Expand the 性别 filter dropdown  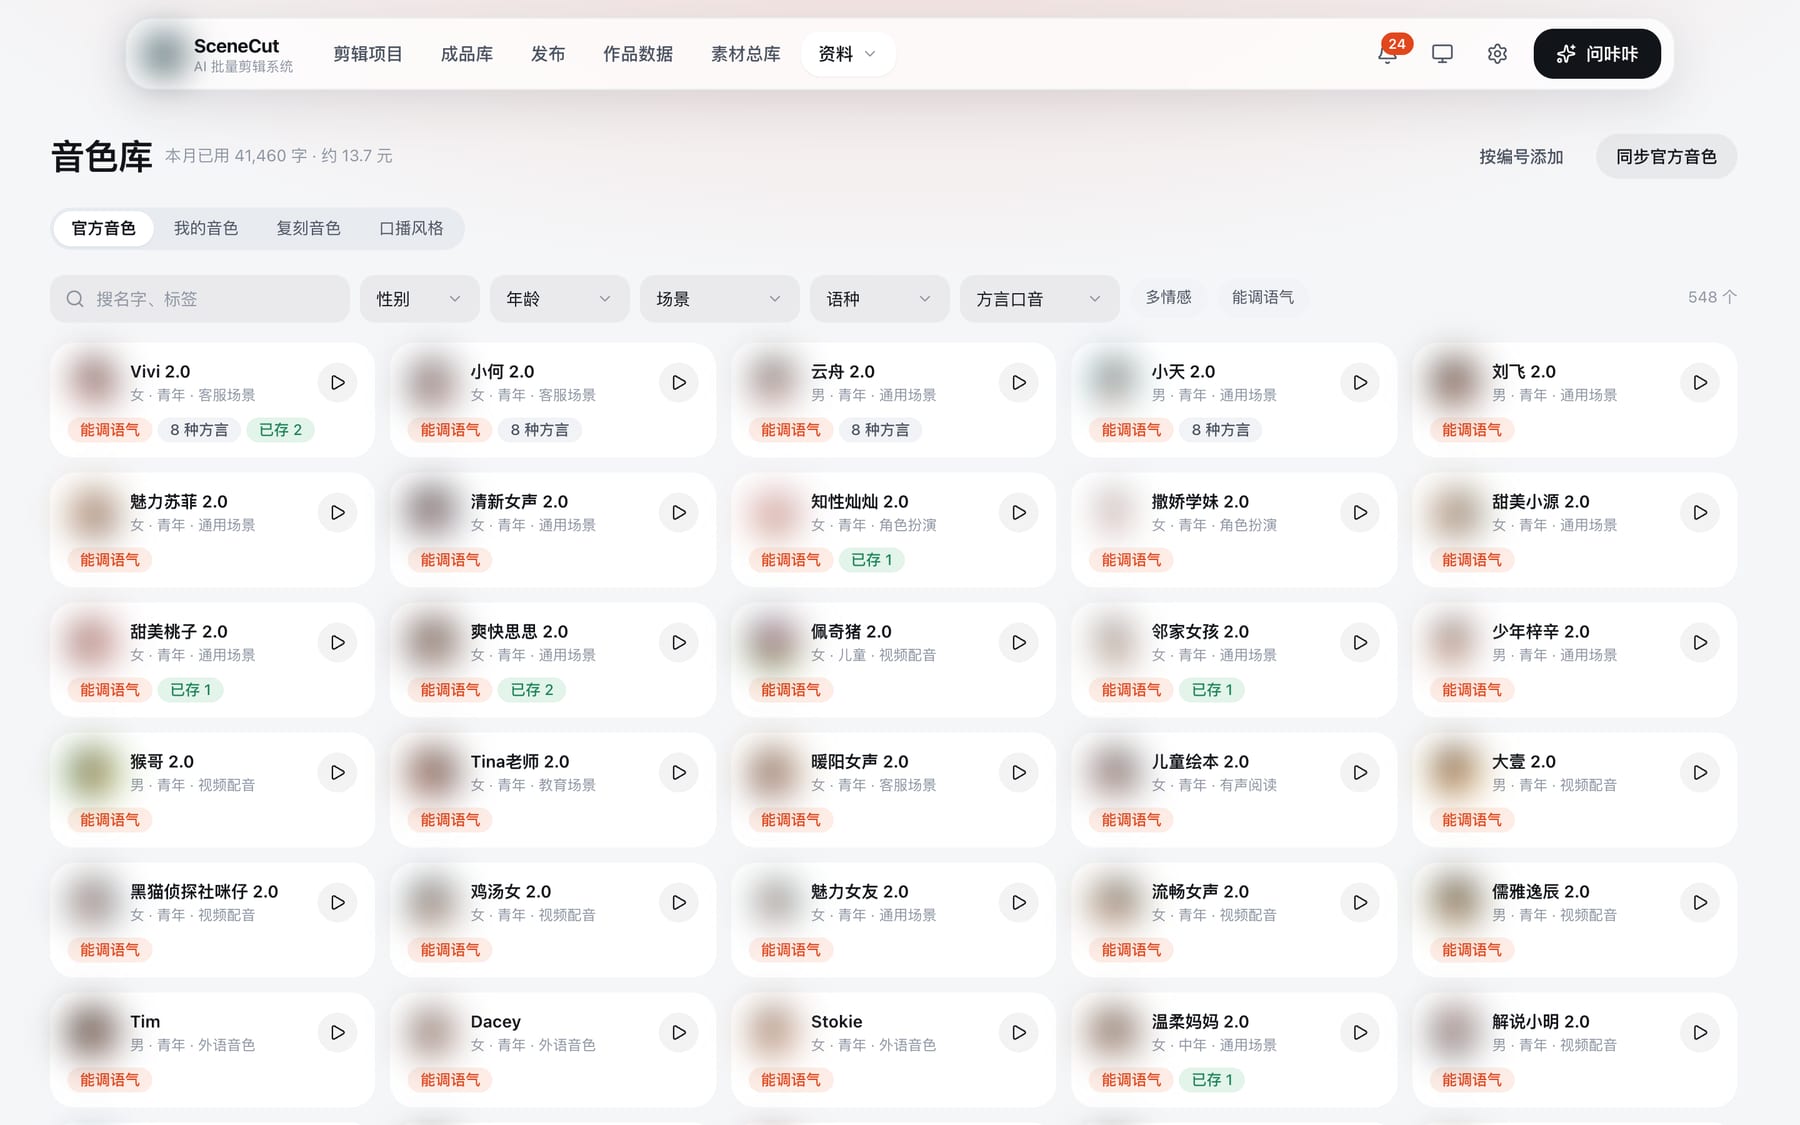point(419,299)
